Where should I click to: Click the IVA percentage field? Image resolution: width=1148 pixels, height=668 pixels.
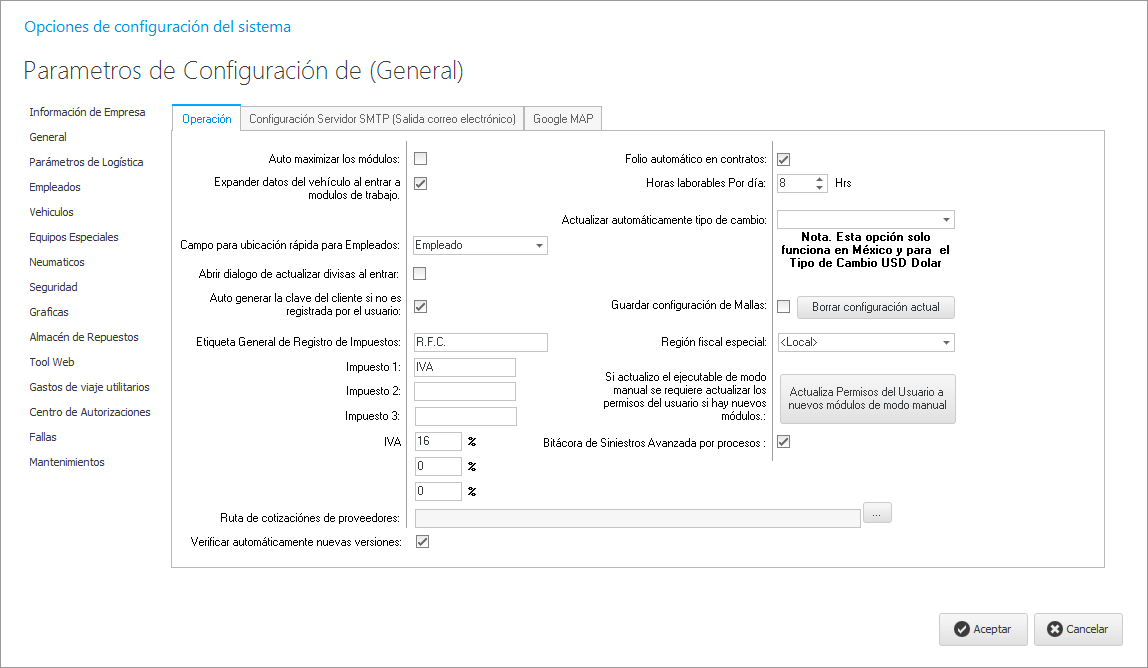click(x=437, y=441)
